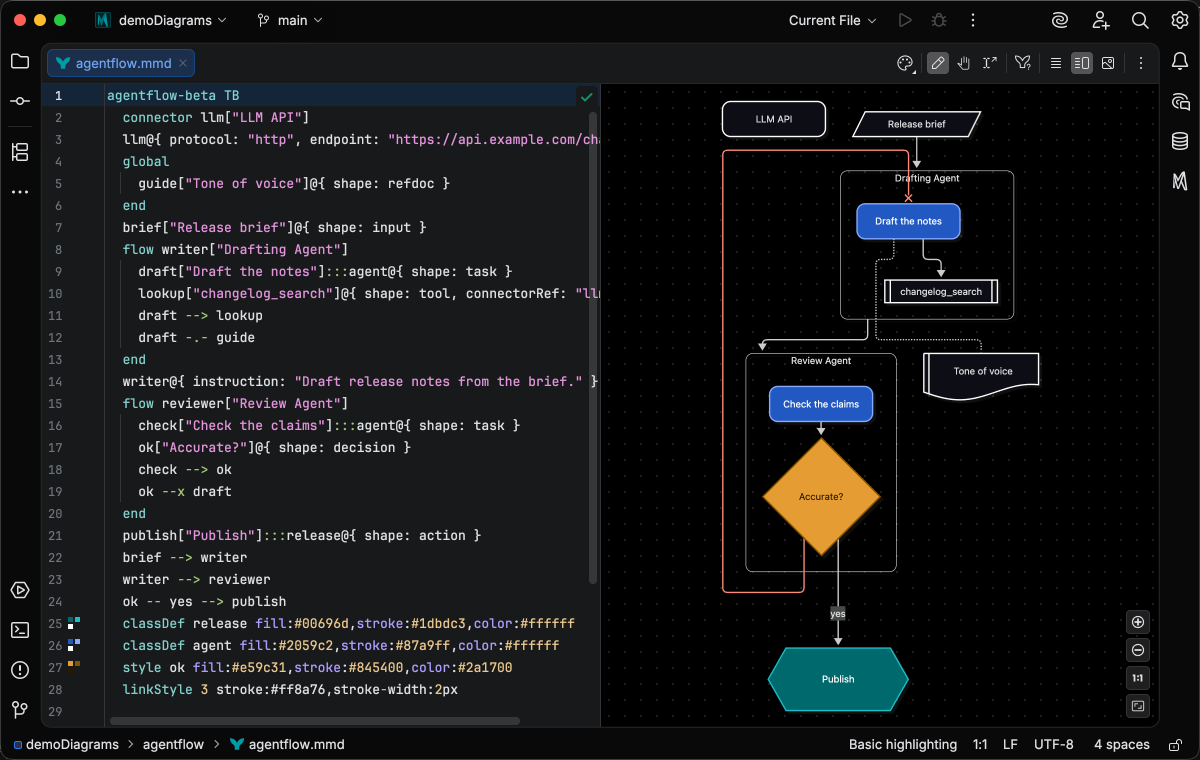
Task: Click the Debug bug icon
Action: (x=938, y=20)
